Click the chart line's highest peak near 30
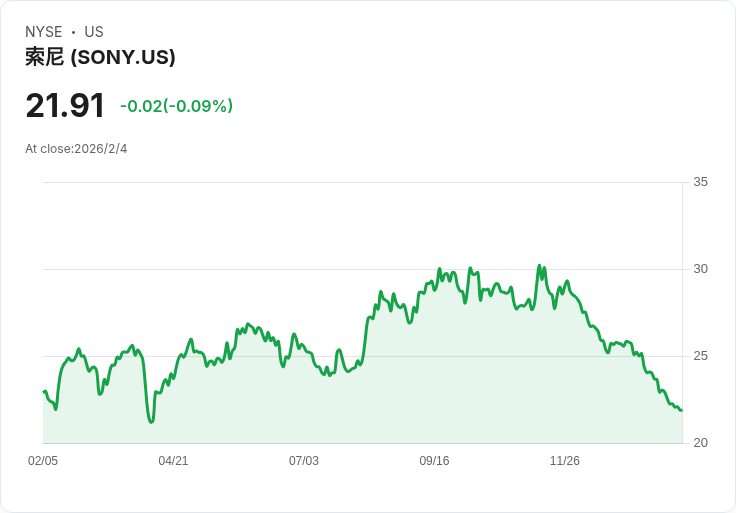The width and height of the screenshot is (736, 513). [539, 266]
